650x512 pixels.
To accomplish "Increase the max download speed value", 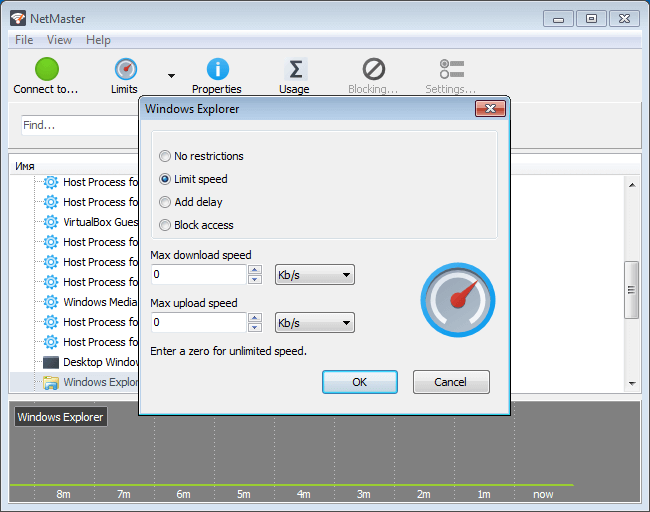I will (255, 269).
